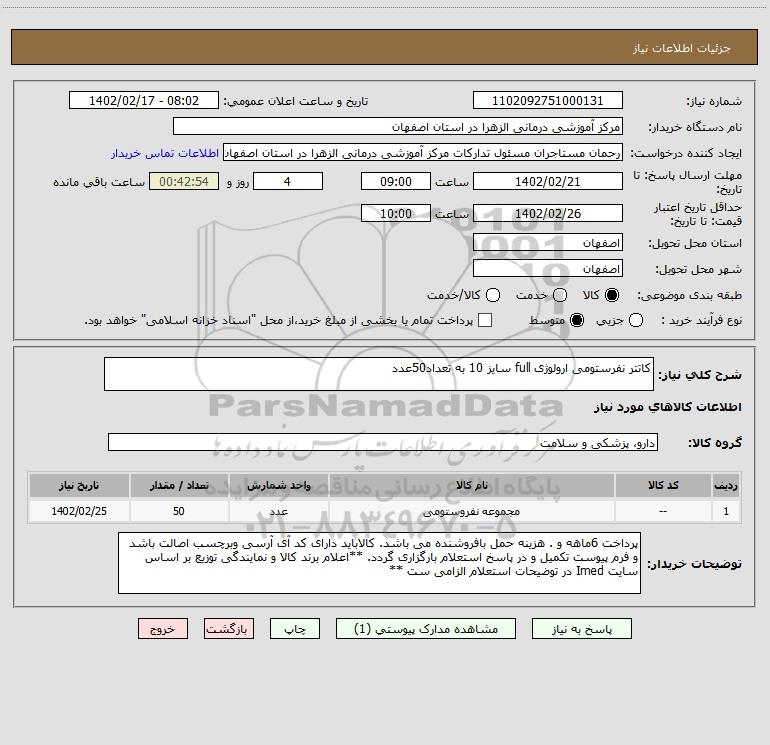Click the buyer notes text area
The height and width of the screenshot is (745, 770).
(379, 563)
